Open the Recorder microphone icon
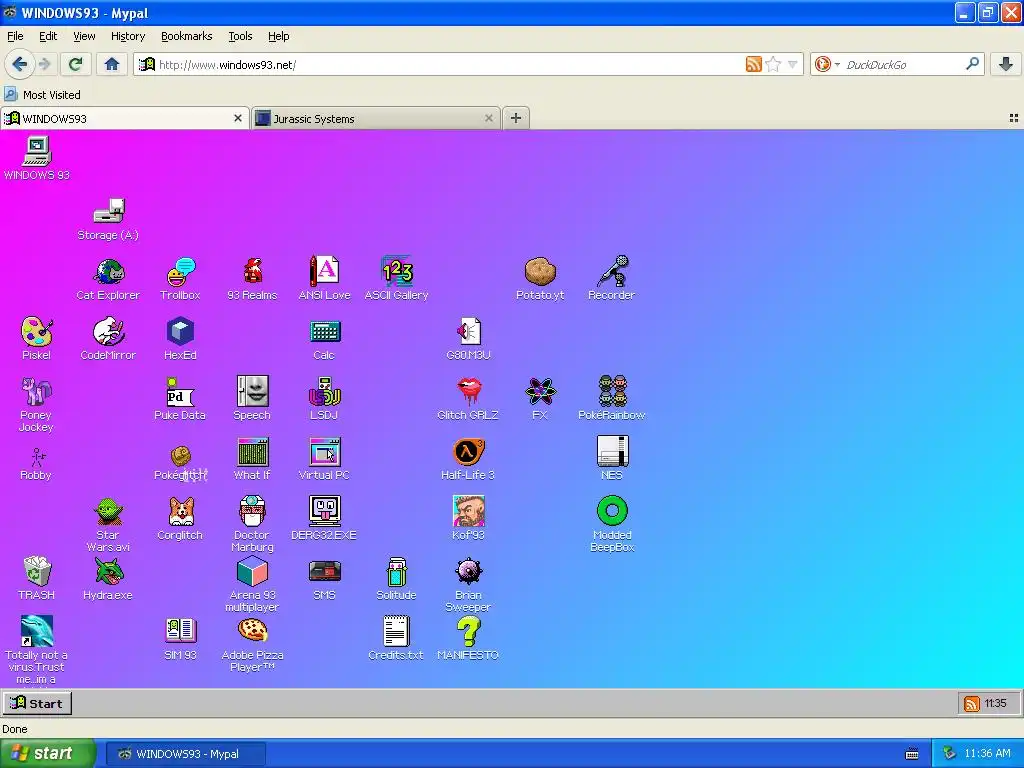 click(x=612, y=272)
